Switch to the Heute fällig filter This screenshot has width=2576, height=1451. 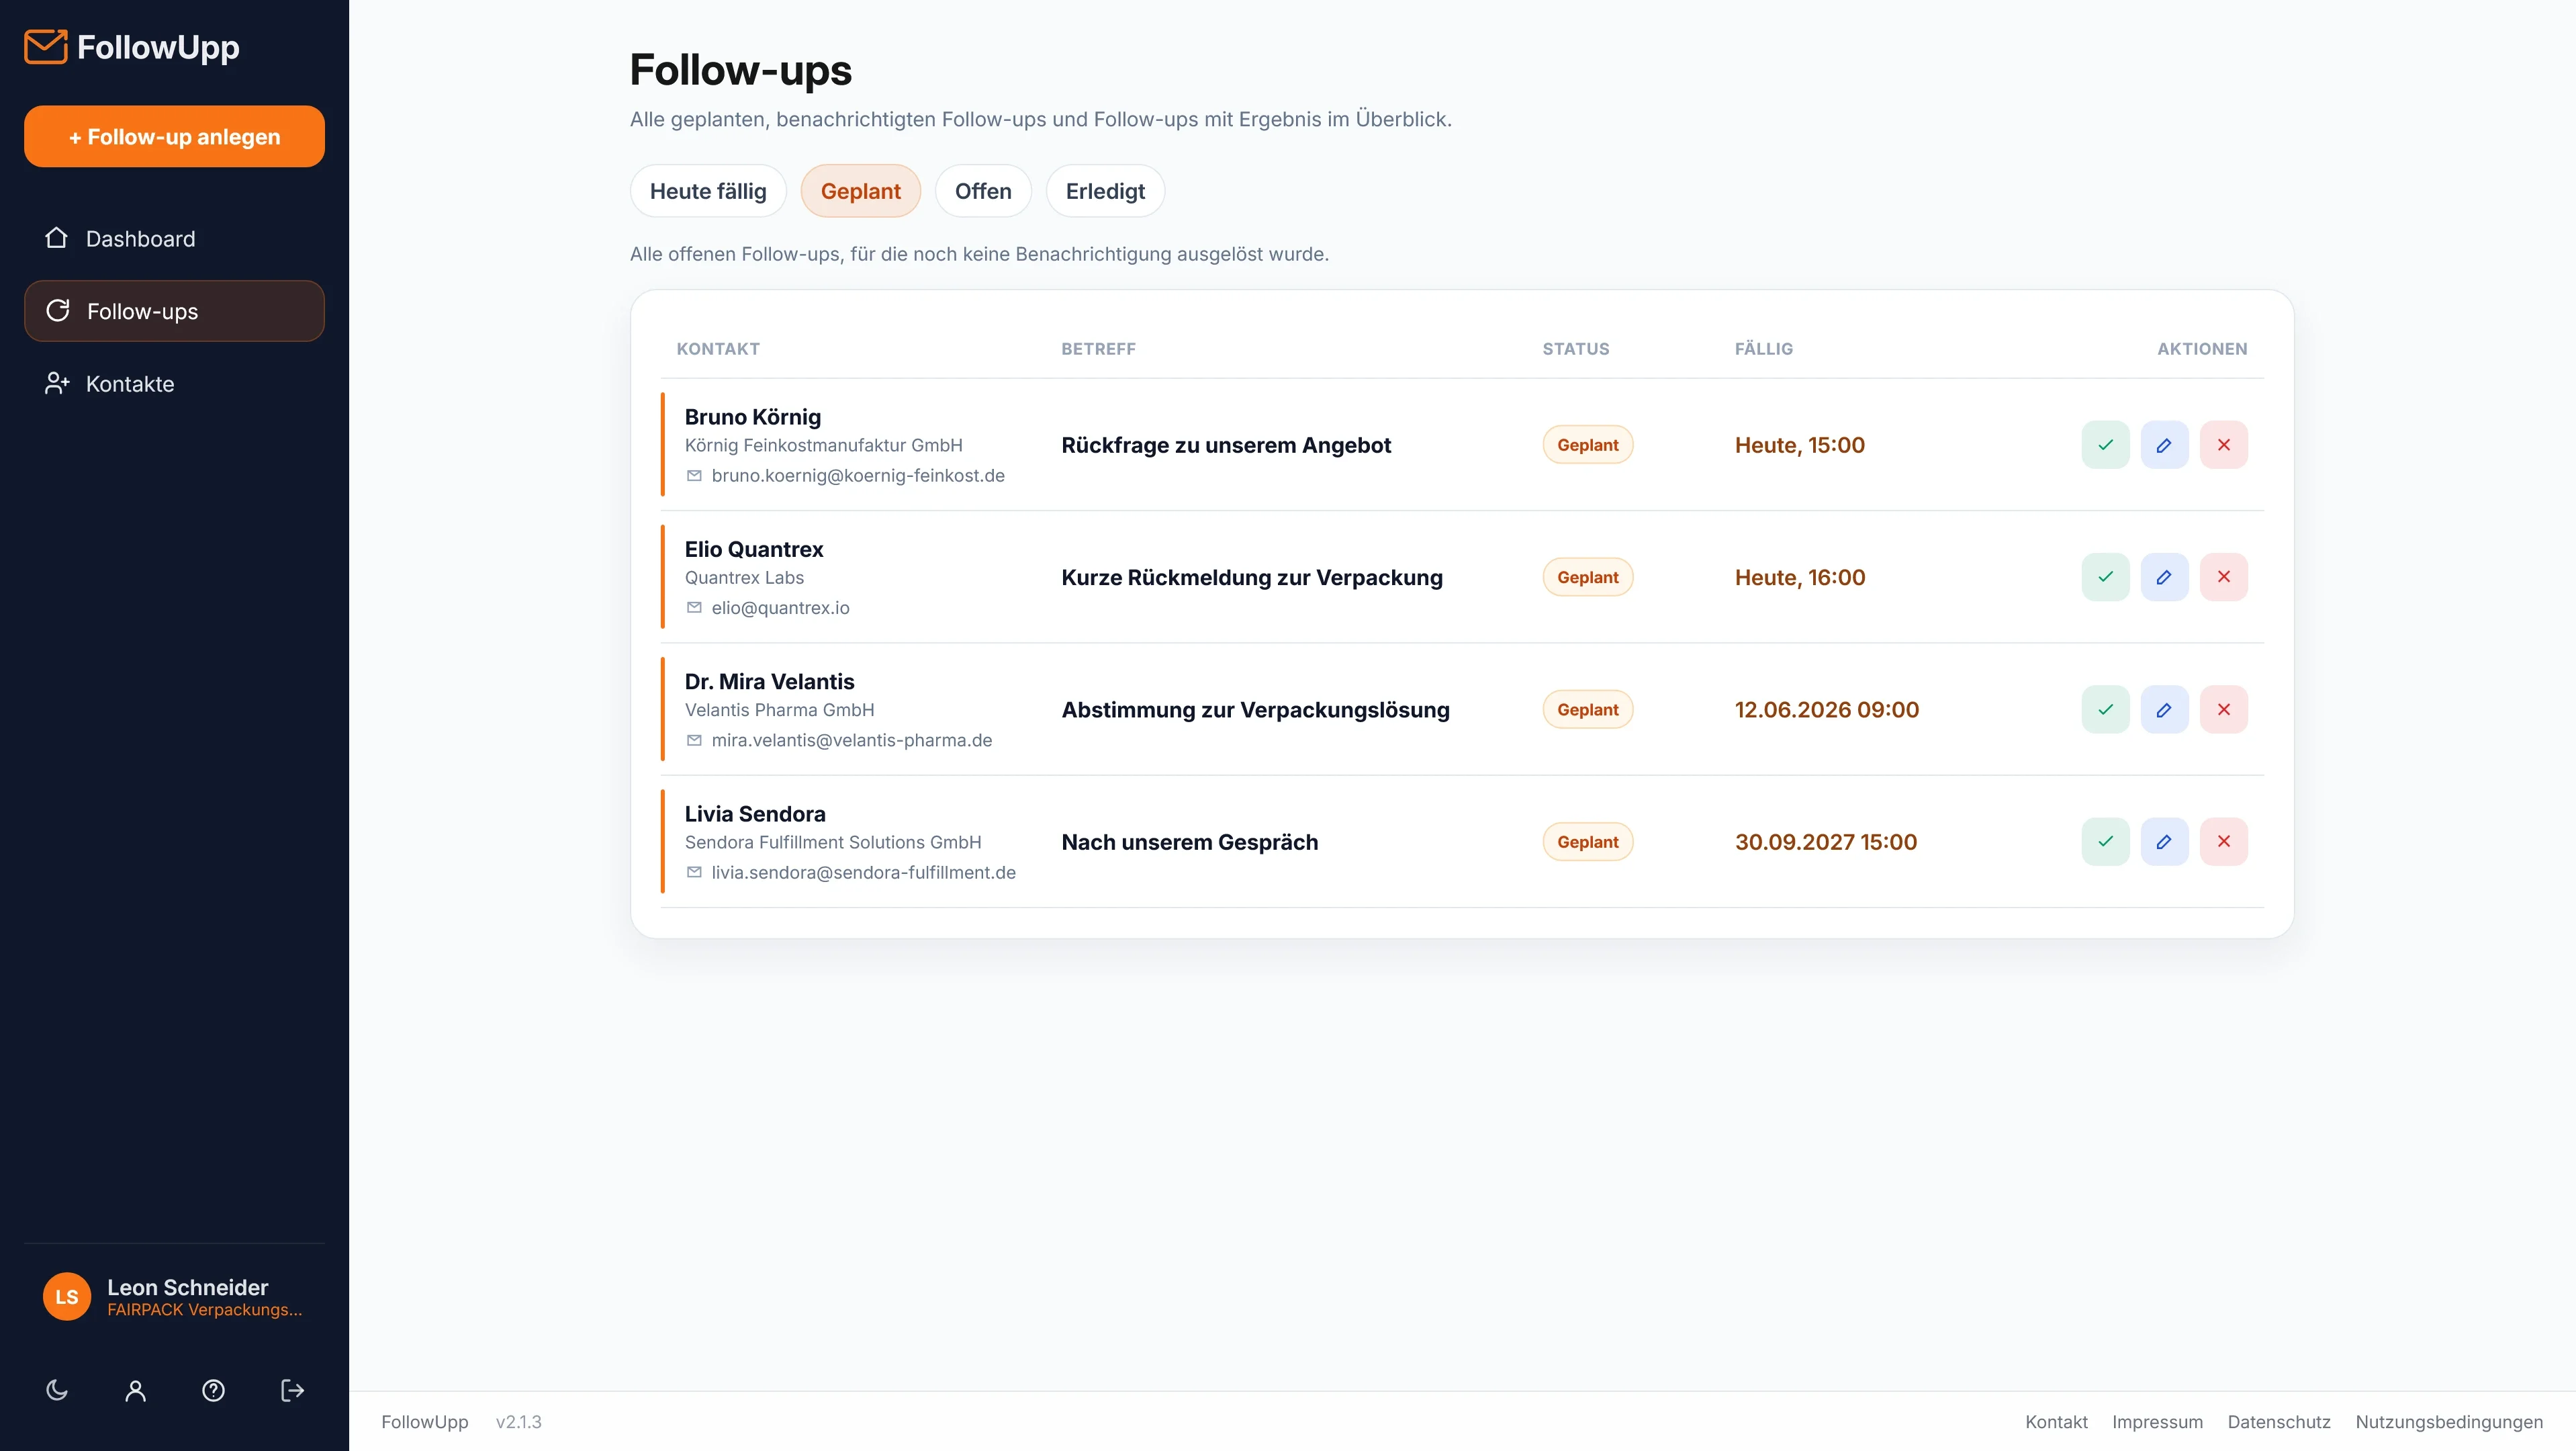tap(708, 191)
